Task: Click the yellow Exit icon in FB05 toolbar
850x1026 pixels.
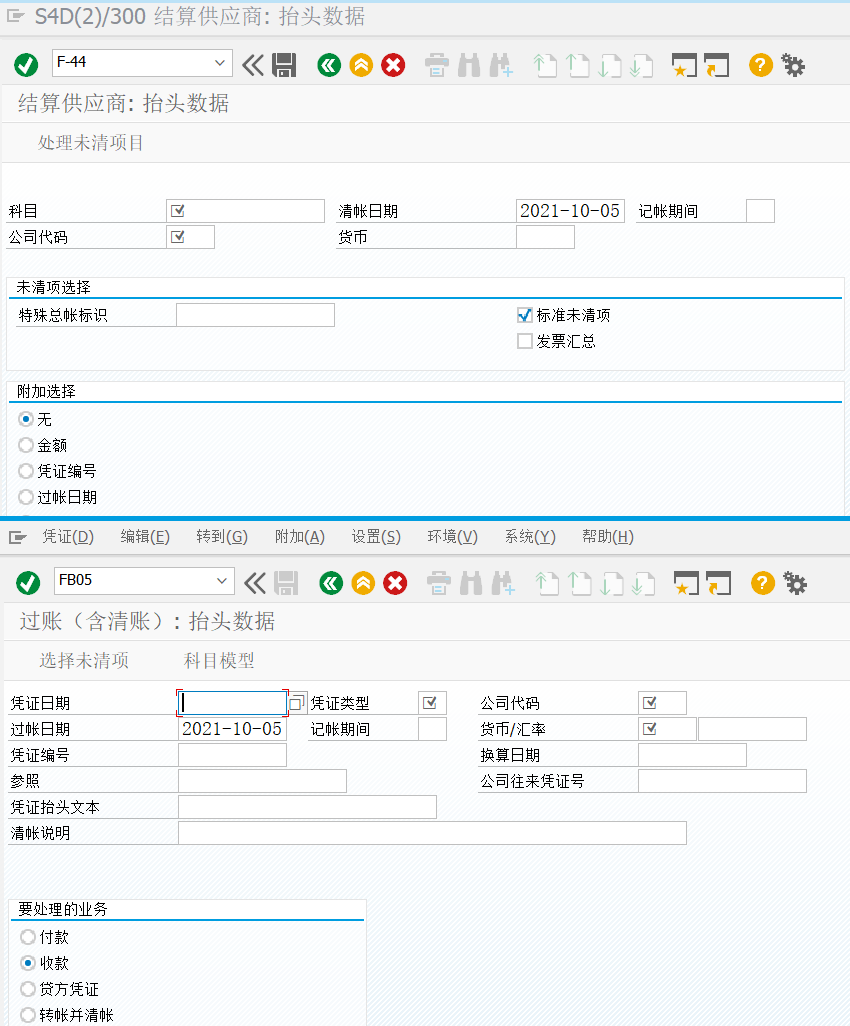Action: point(361,583)
